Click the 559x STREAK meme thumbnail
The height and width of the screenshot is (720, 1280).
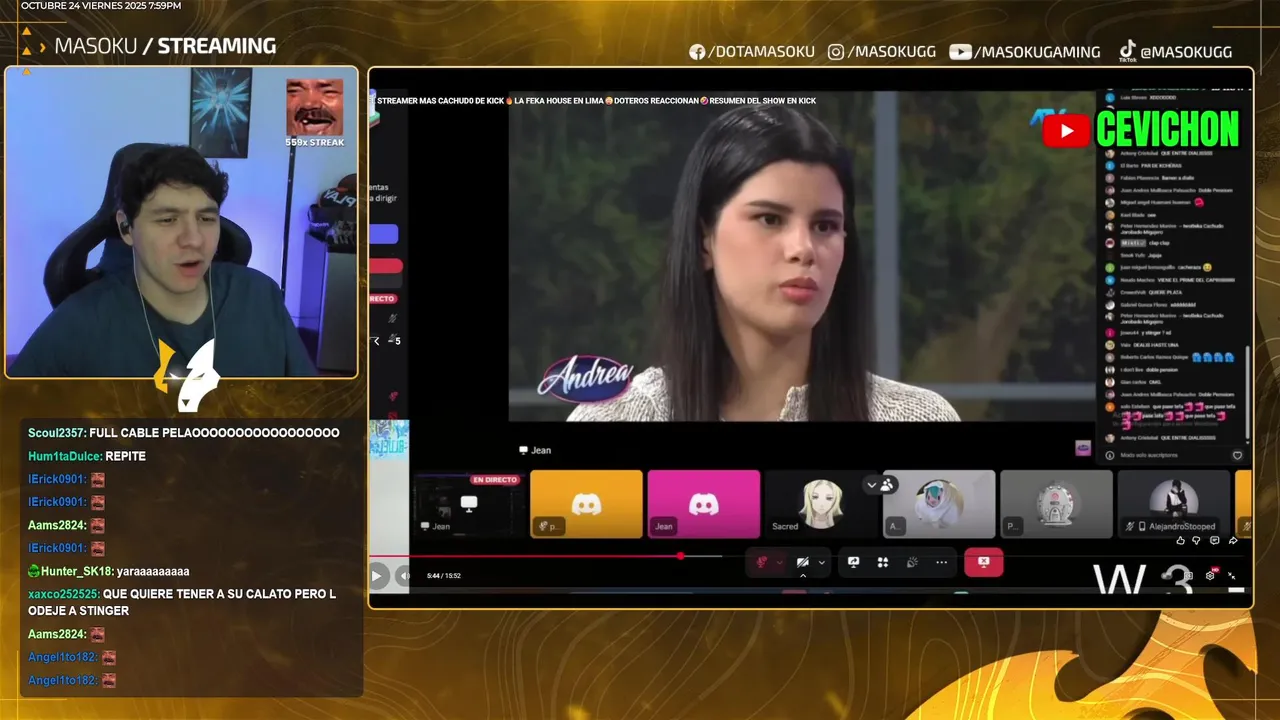tap(315, 108)
